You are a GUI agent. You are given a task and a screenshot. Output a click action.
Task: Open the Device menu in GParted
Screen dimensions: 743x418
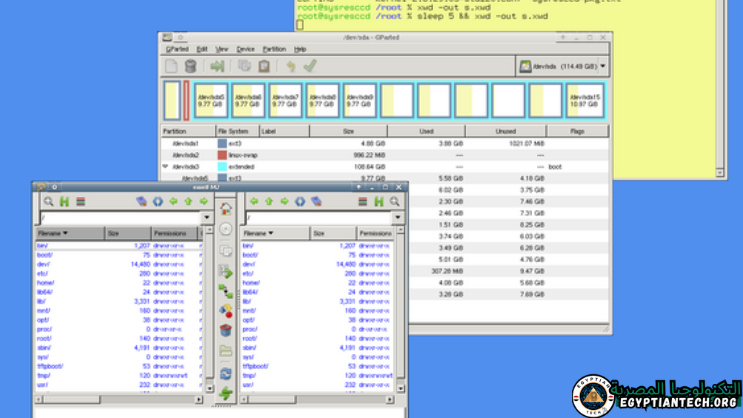(x=245, y=49)
